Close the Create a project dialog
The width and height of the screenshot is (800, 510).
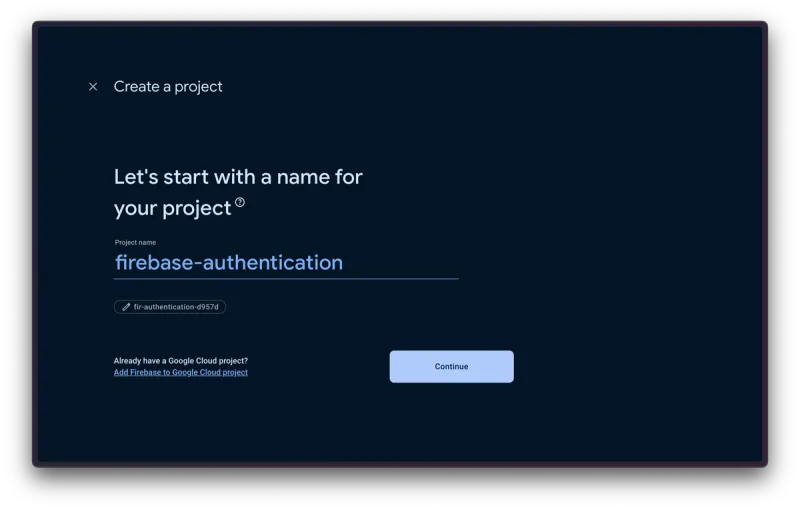click(x=93, y=87)
